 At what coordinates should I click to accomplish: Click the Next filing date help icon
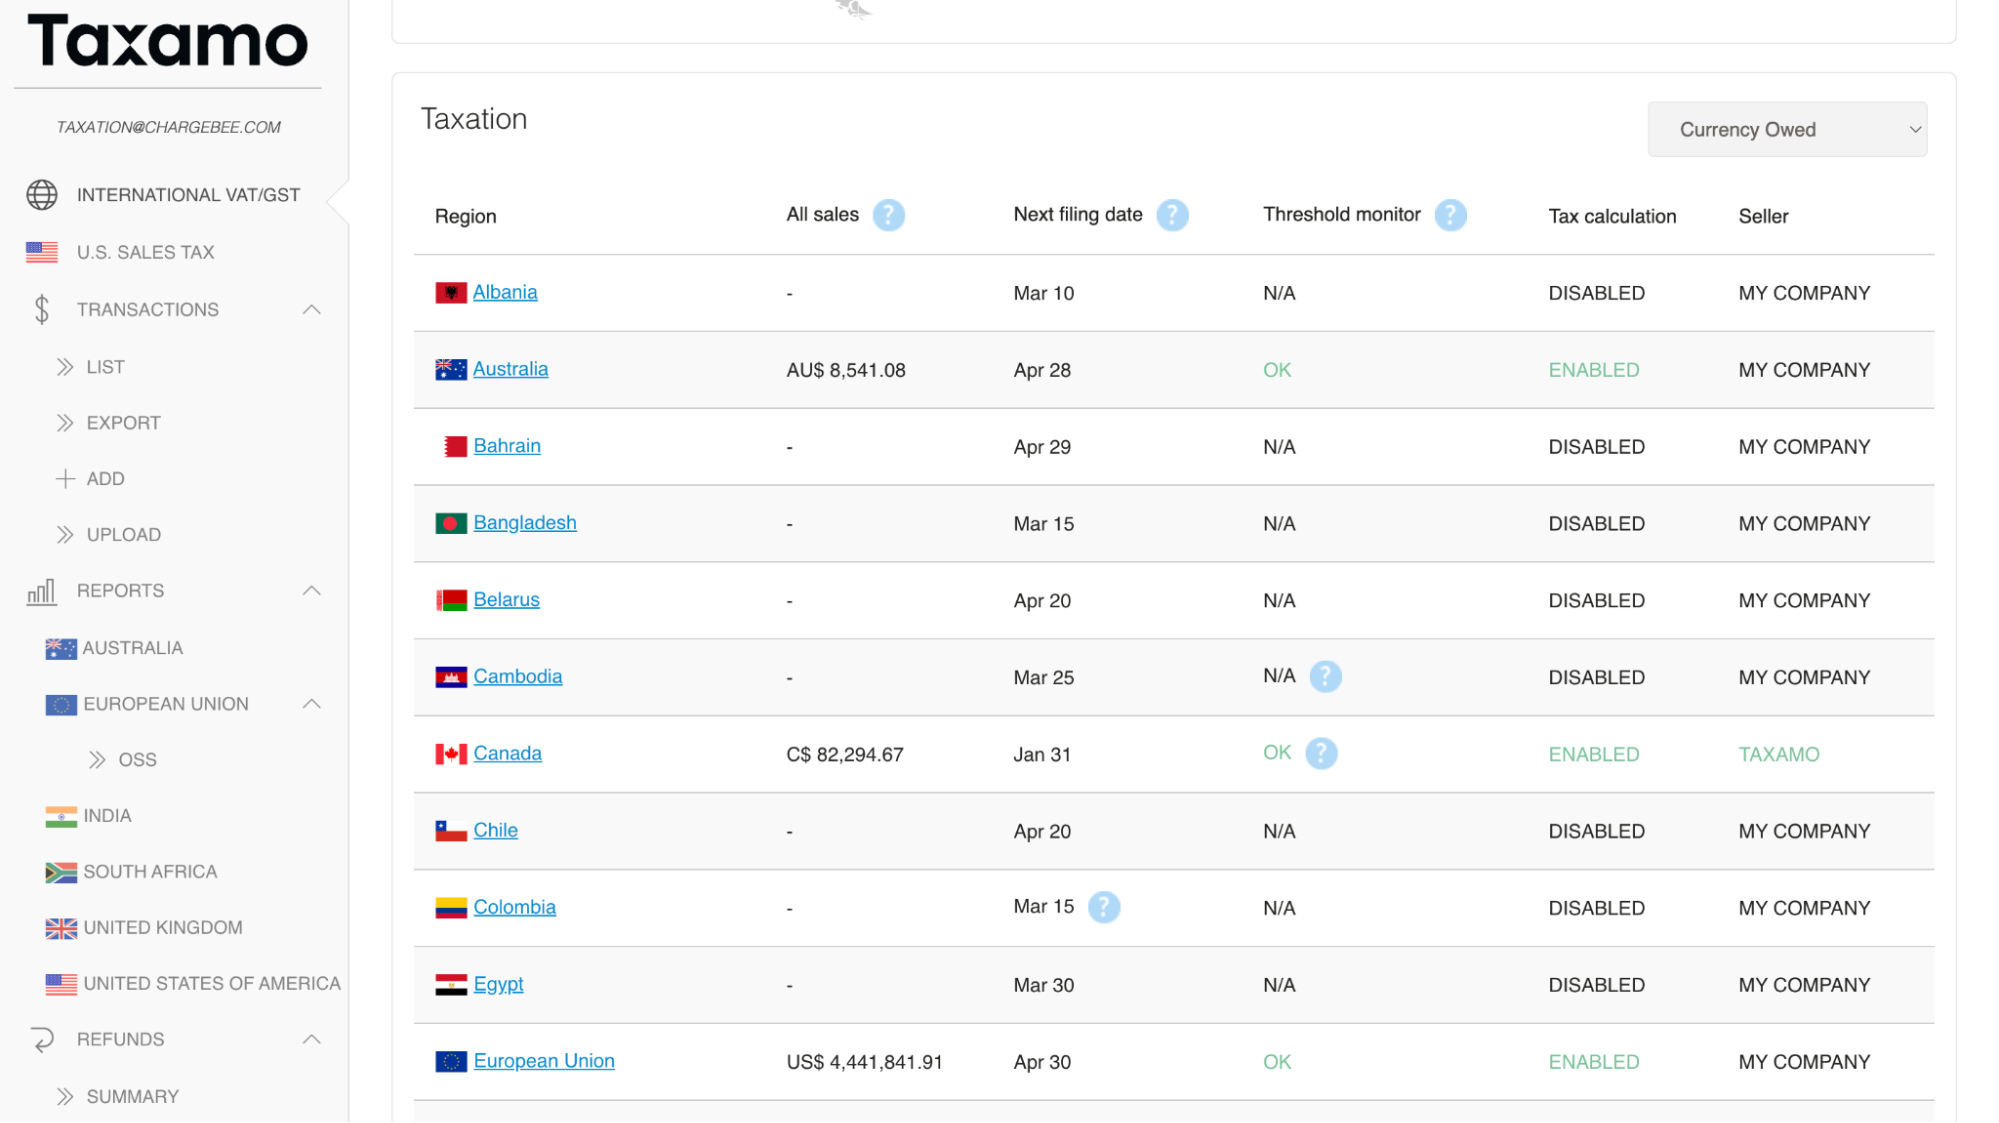[1172, 215]
